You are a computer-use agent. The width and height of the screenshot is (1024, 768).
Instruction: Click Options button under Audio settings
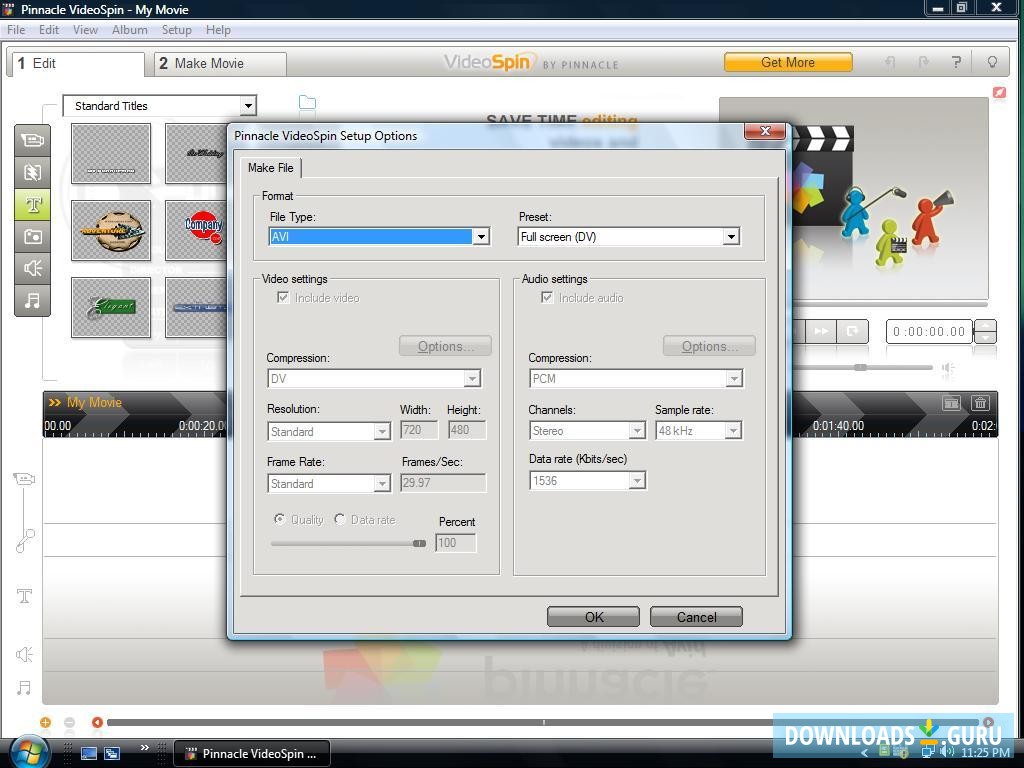pyautogui.click(x=709, y=346)
